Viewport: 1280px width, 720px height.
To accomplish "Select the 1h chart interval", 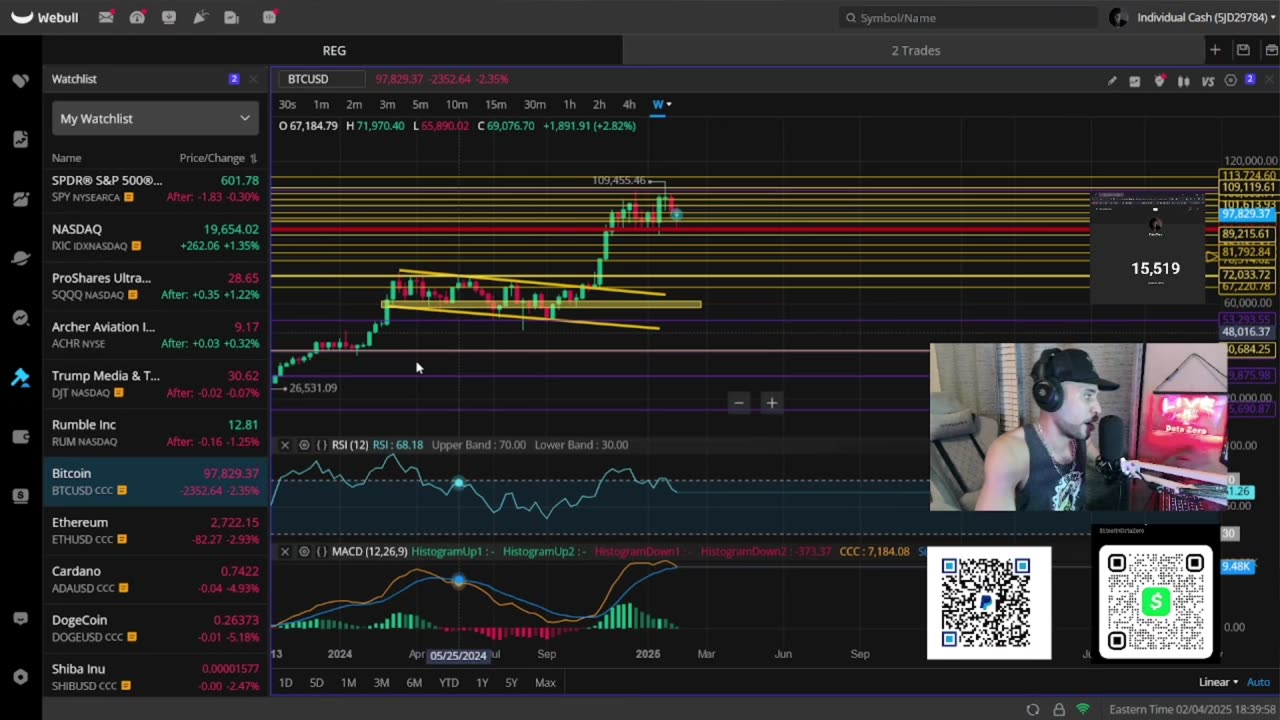I will click(569, 104).
